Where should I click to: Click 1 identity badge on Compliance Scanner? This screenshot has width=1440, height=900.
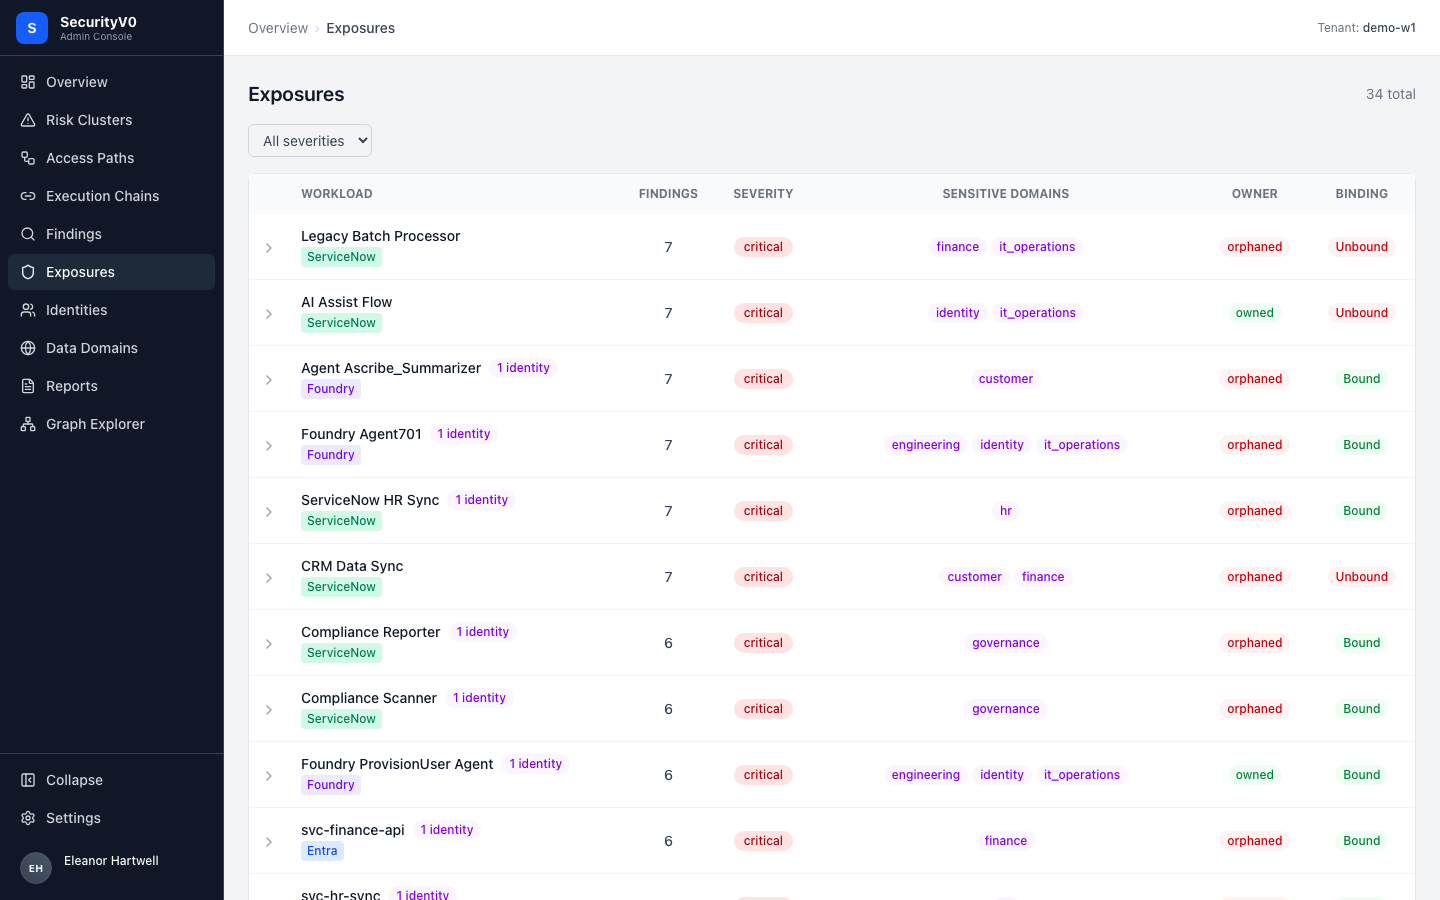coord(479,698)
